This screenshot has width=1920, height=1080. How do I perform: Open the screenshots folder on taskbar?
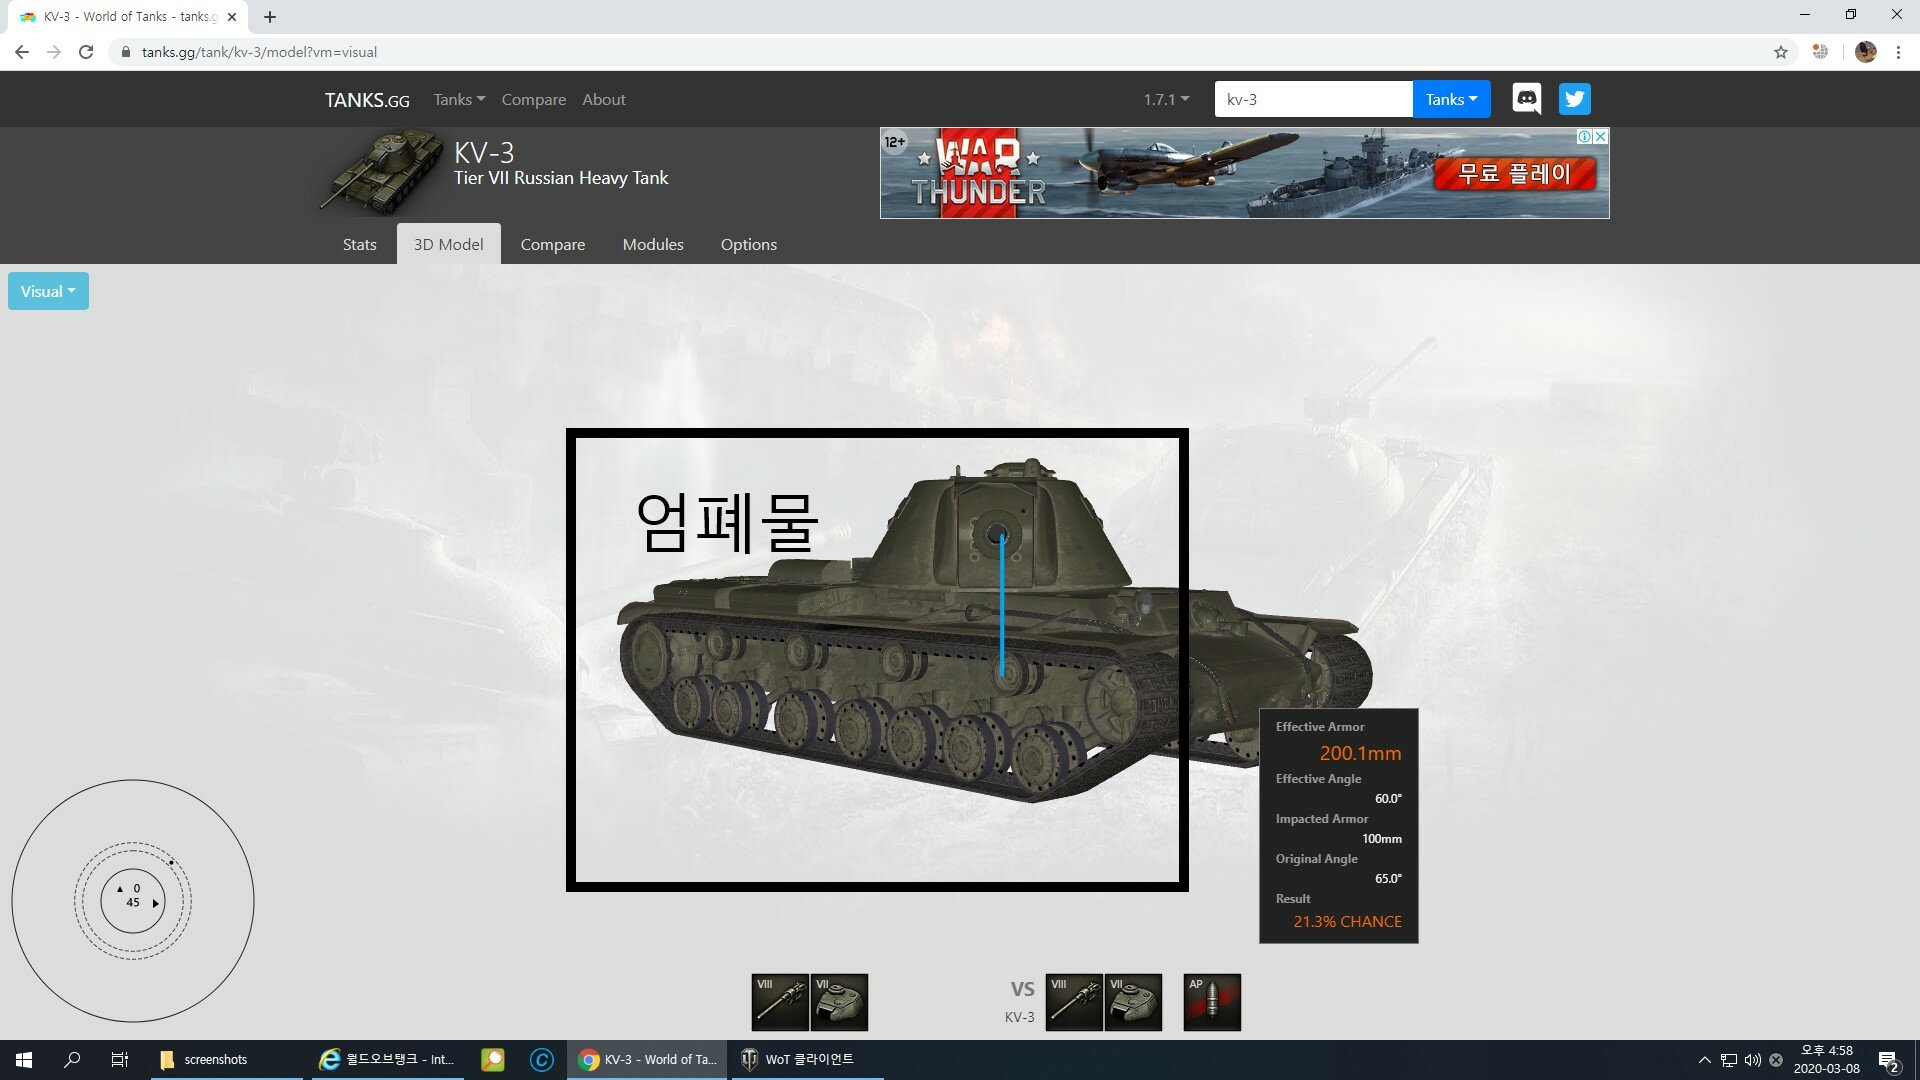(x=226, y=1060)
